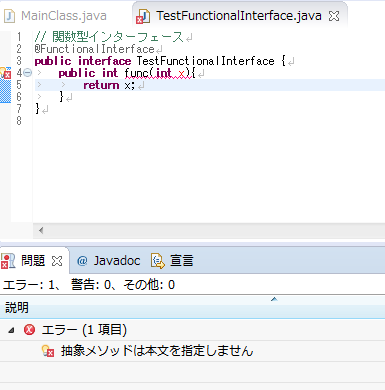The width and height of the screenshot is (385, 390).
Task: Click the underlined func(int x) method signature
Action: (158, 73)
